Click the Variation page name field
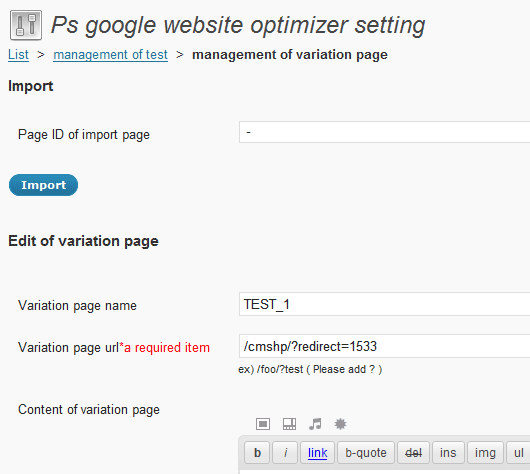Screen dimensions: 530x474 coord(384,304)
